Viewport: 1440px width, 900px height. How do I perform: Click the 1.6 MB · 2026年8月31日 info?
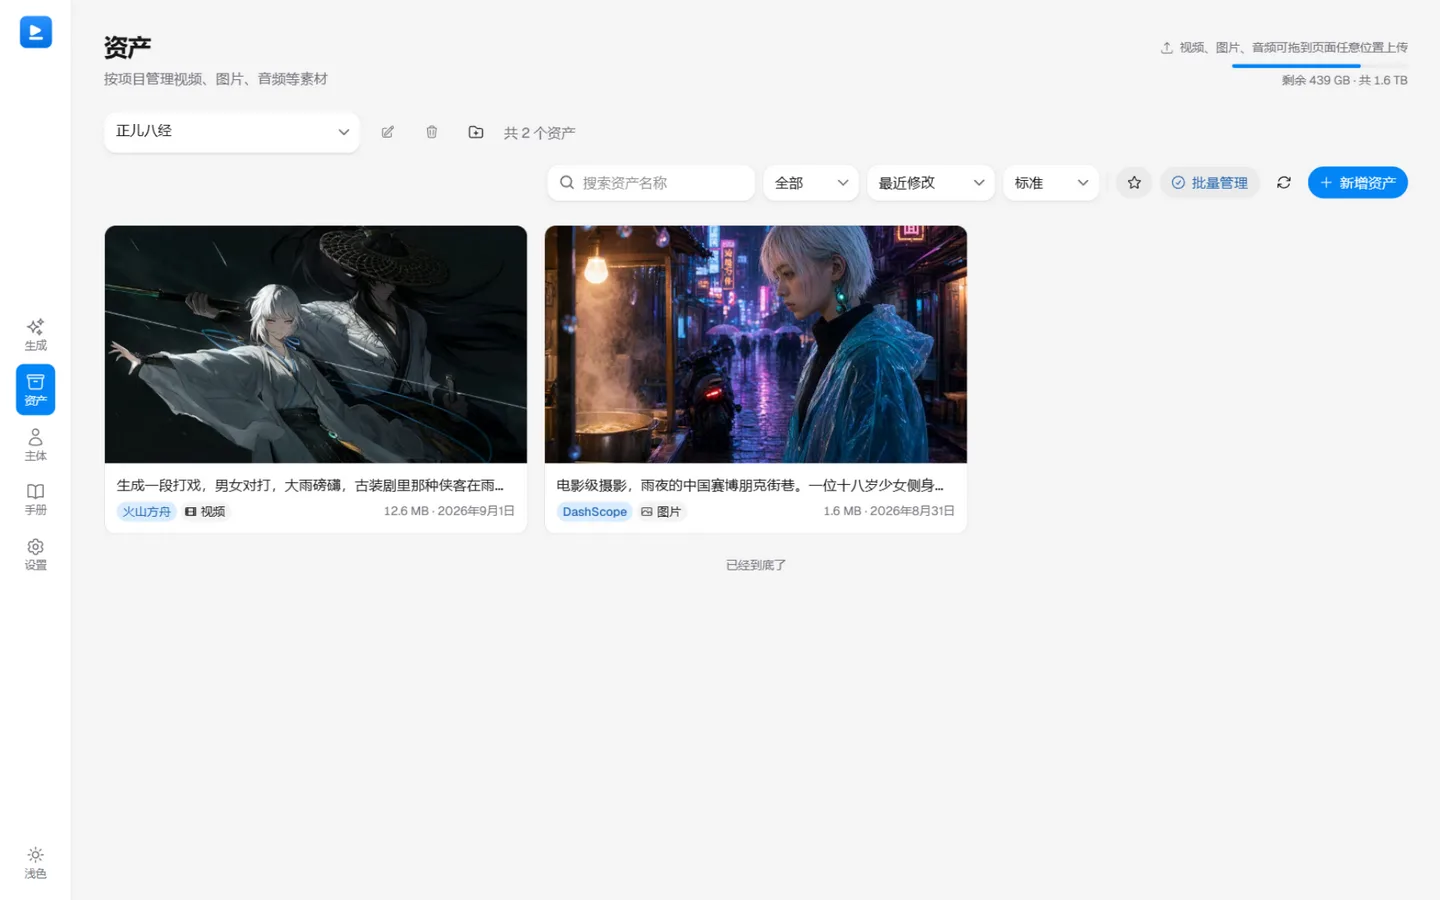tap(889, 512)
